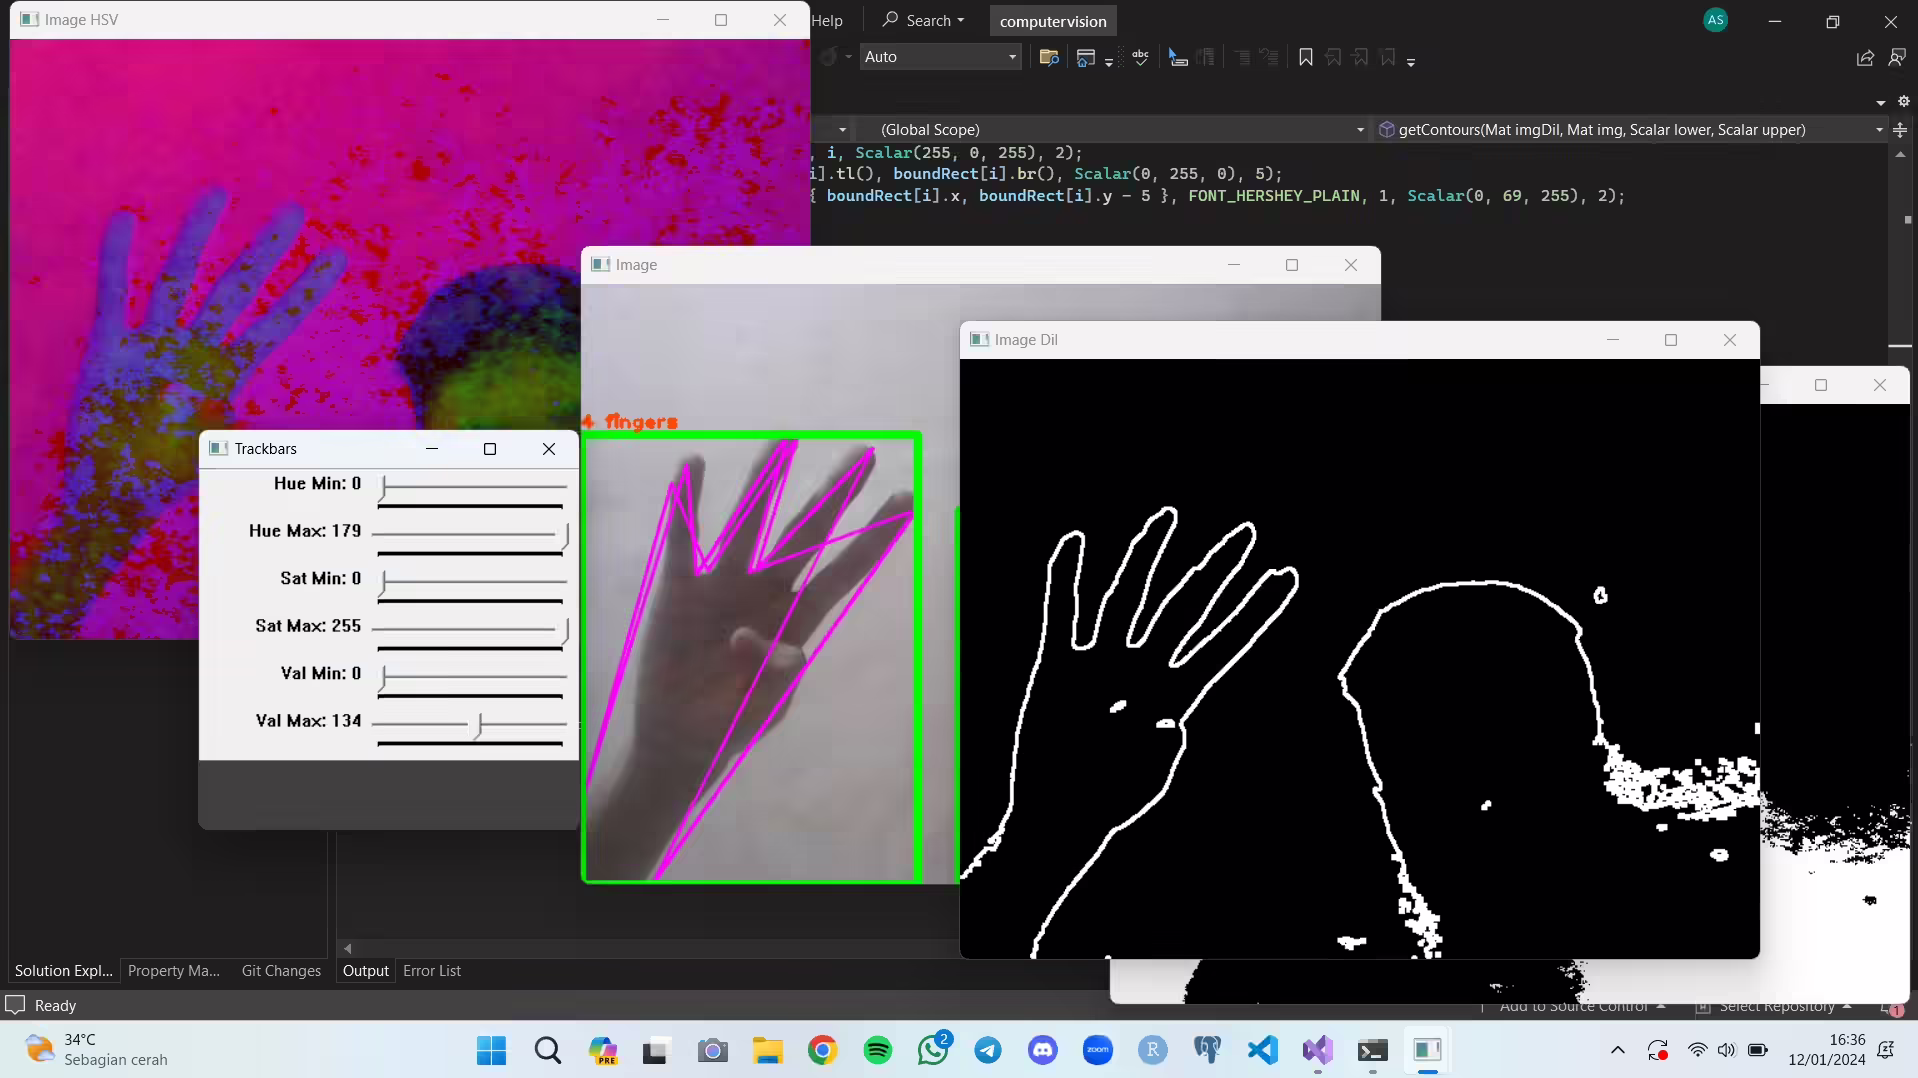This screenshot has height=1078, width=1918.
Task: Open the Help menu
Action: [827, 20]
